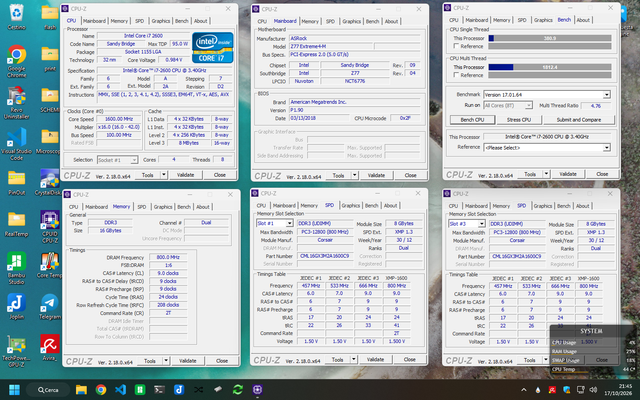
Task: Select the Part Number field in Slot #1 window
Action: tap(325, 256)
